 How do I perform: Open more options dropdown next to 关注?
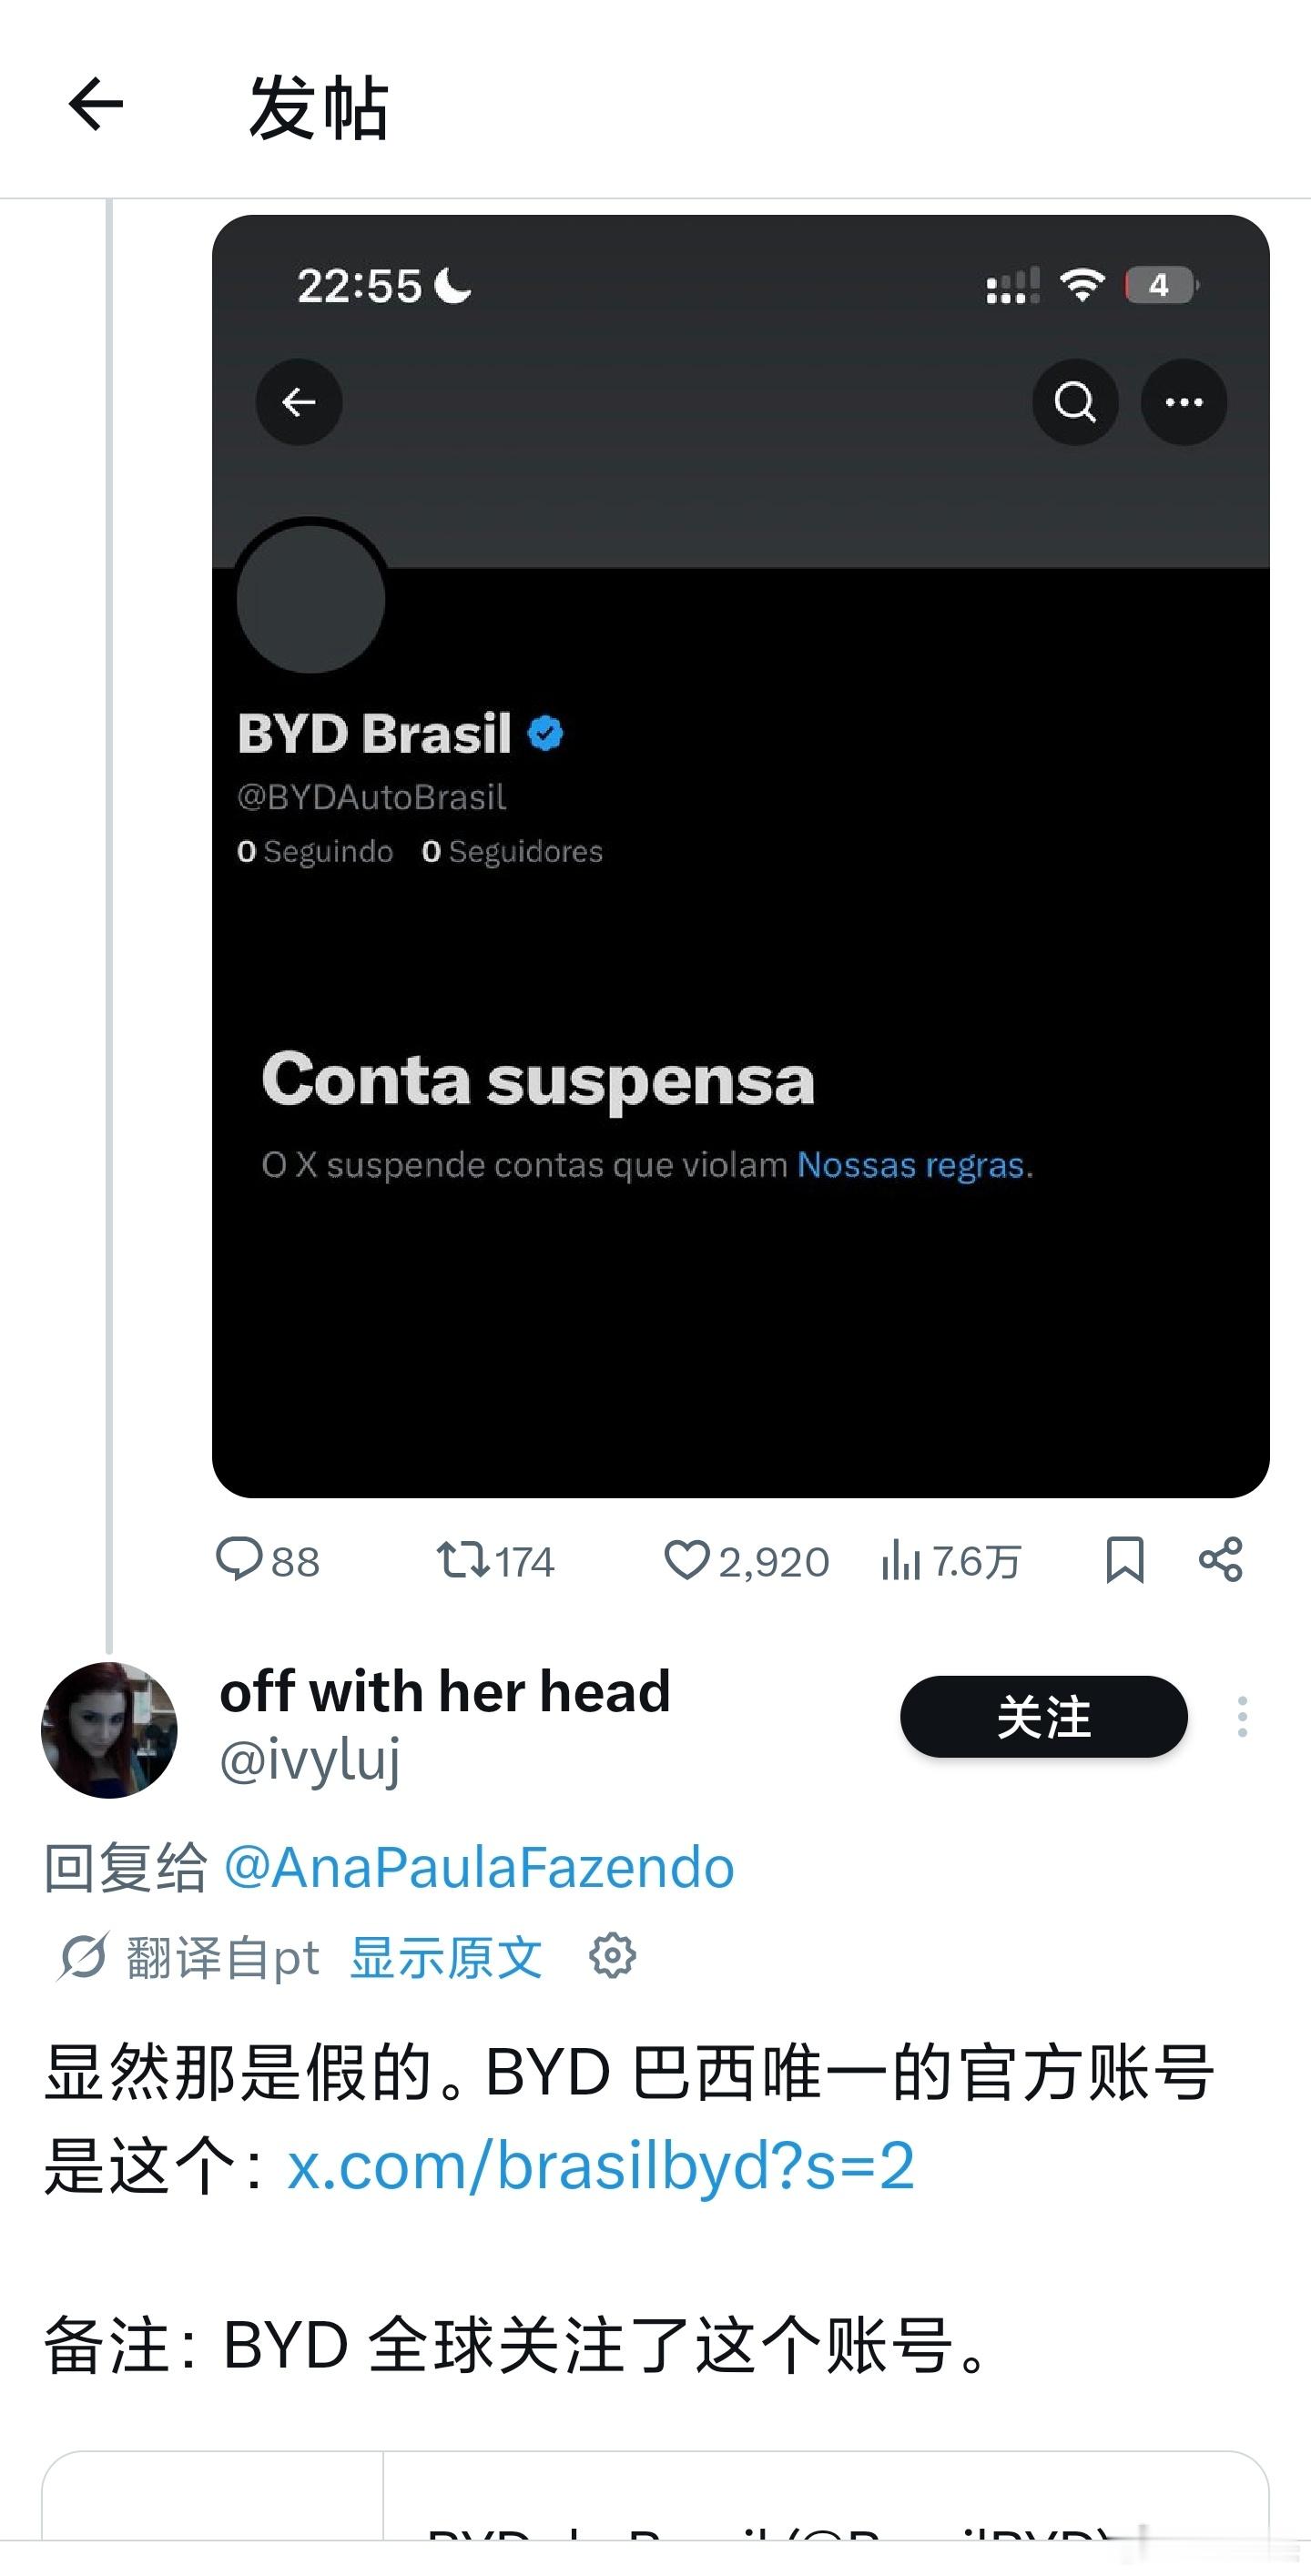1241,1717
